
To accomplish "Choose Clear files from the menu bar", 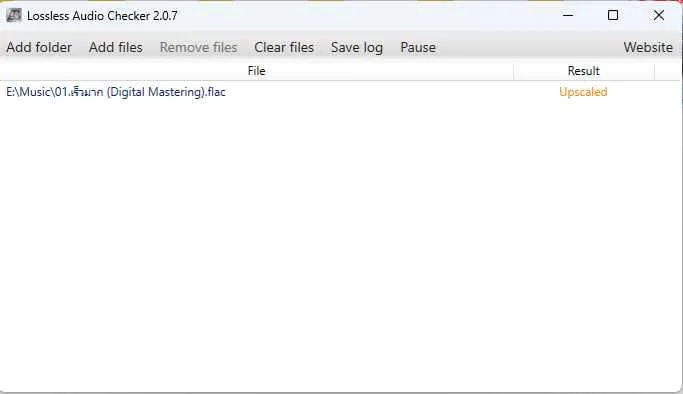I will pyautogui.click(x=284, y=47).
